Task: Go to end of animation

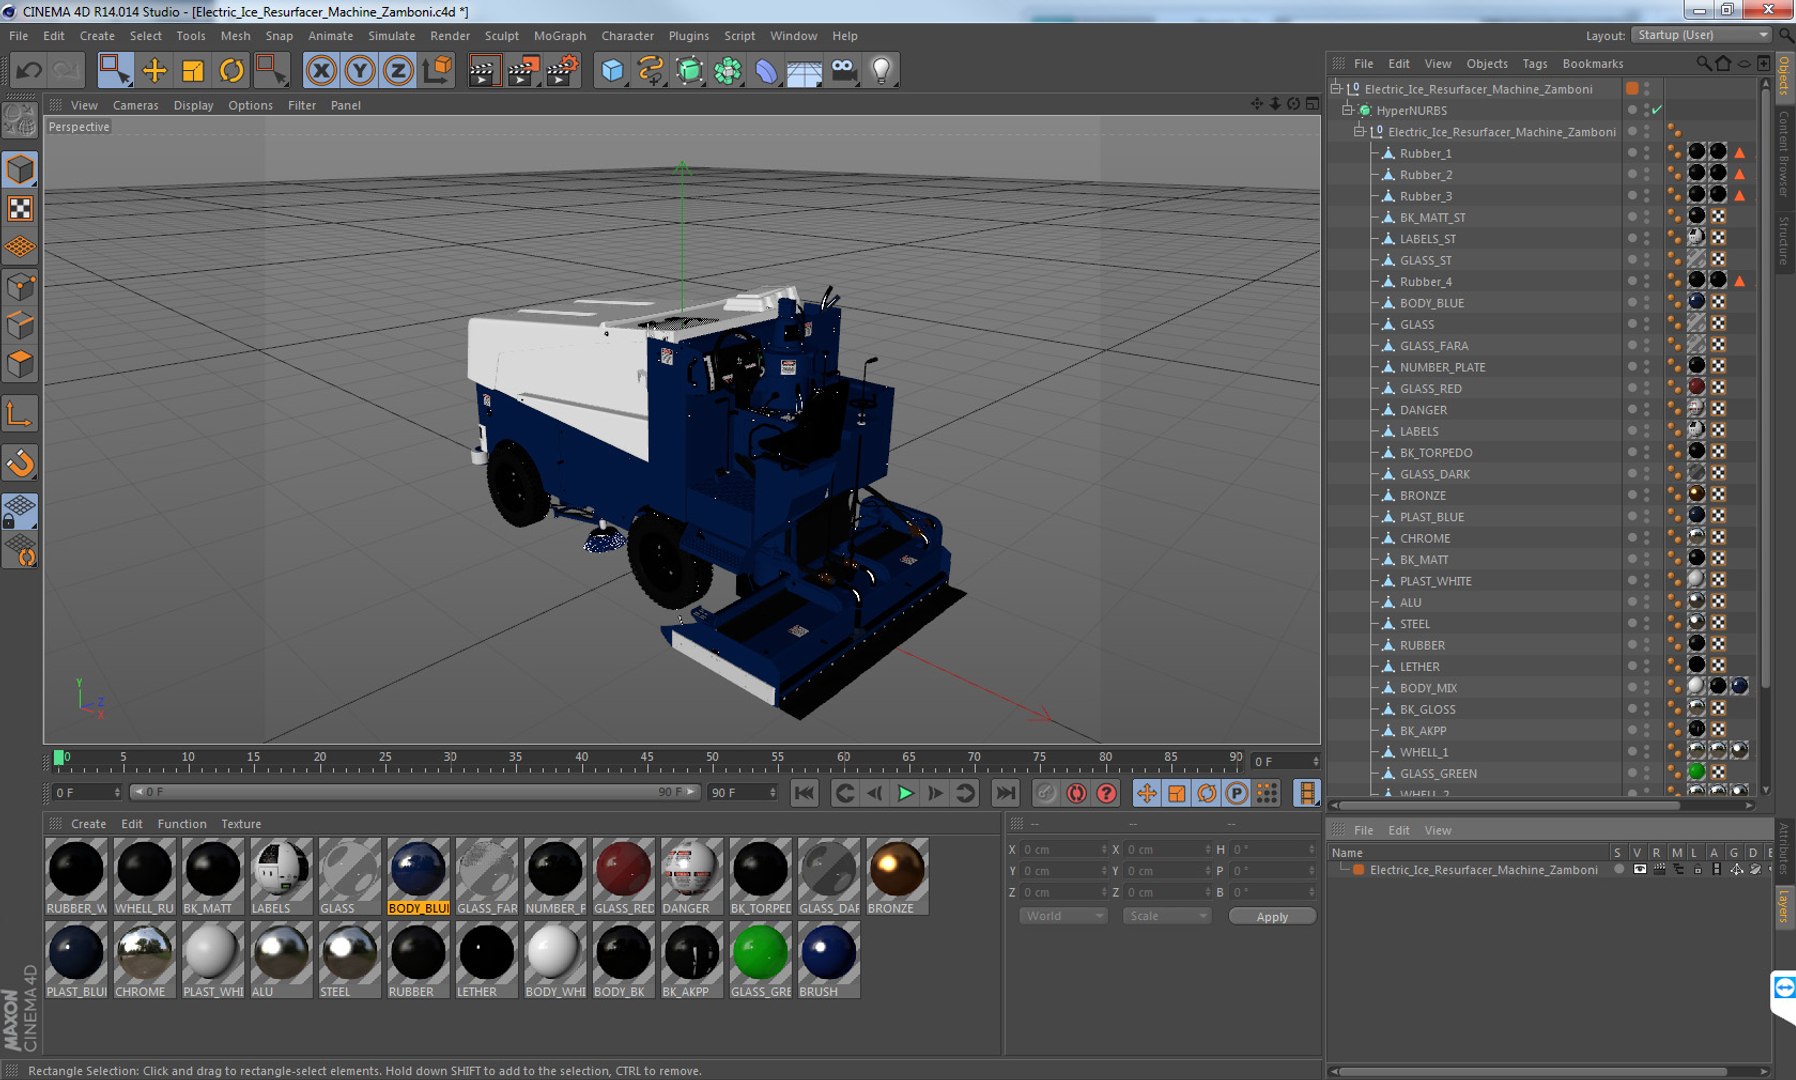Action: [1005, 793]
